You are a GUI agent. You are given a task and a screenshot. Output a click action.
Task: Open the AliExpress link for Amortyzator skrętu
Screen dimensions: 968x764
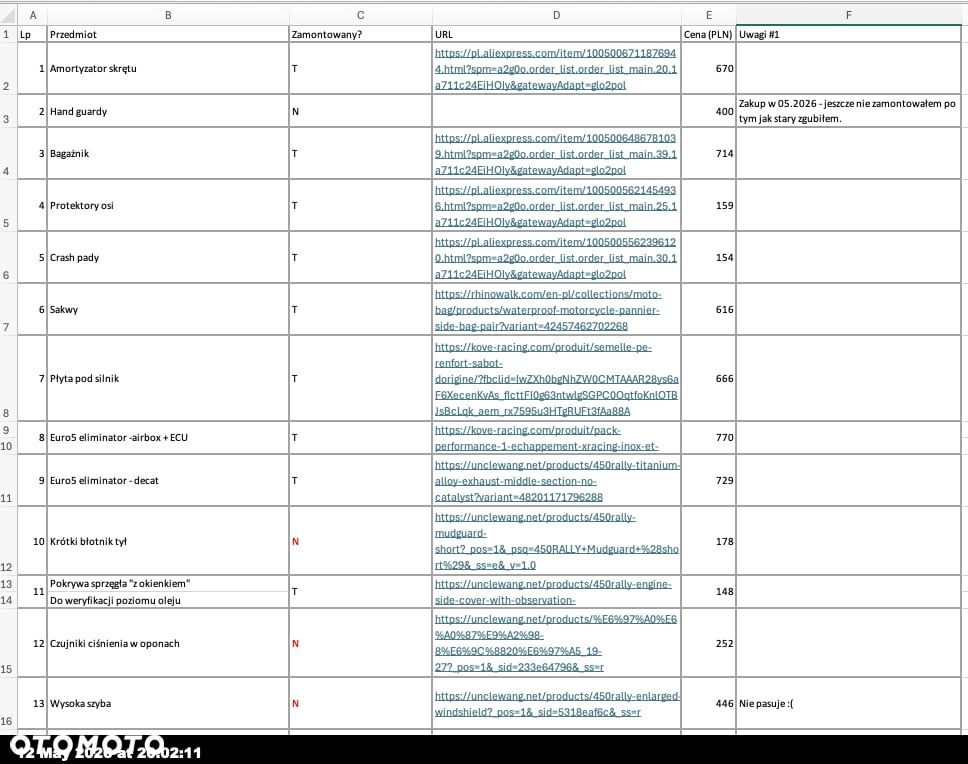(x=556, y=69)
